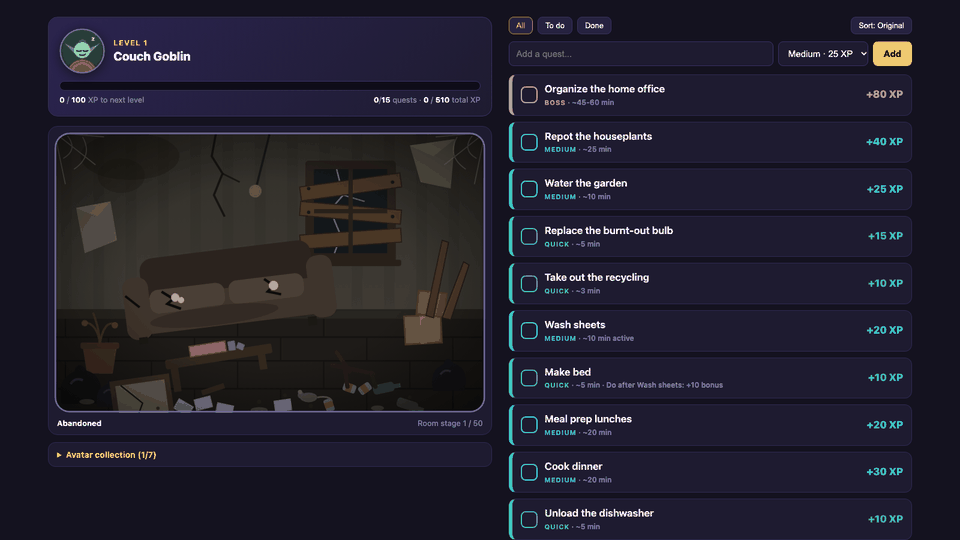Click the Replace the burnt-out bulb title
The height and width of the screenshot is (540, 960).
(609, 230)
